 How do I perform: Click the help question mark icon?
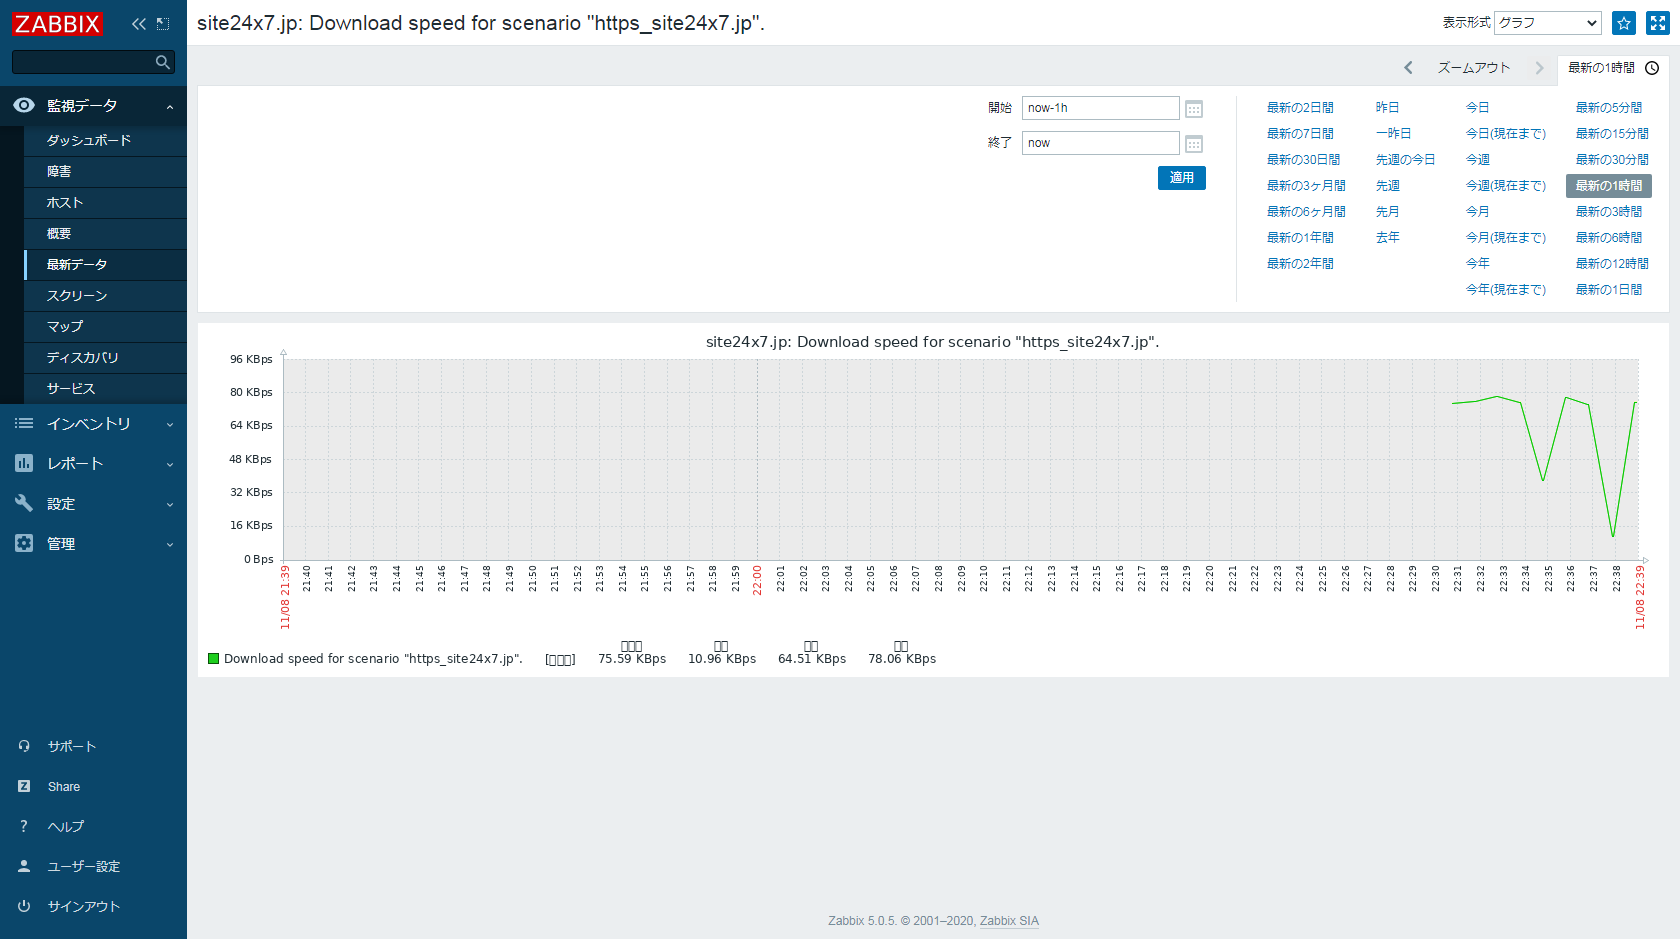[x=24, y=826]
